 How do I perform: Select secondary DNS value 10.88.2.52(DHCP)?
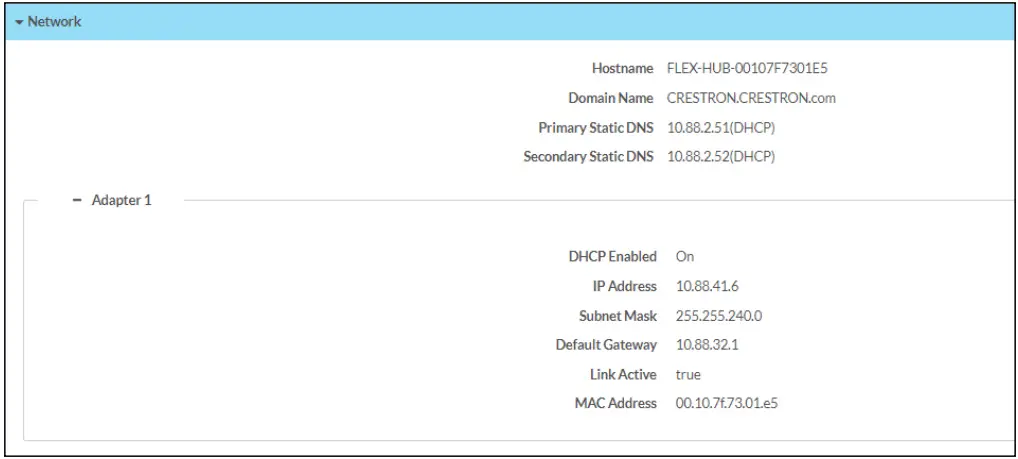tap(721, 157)
